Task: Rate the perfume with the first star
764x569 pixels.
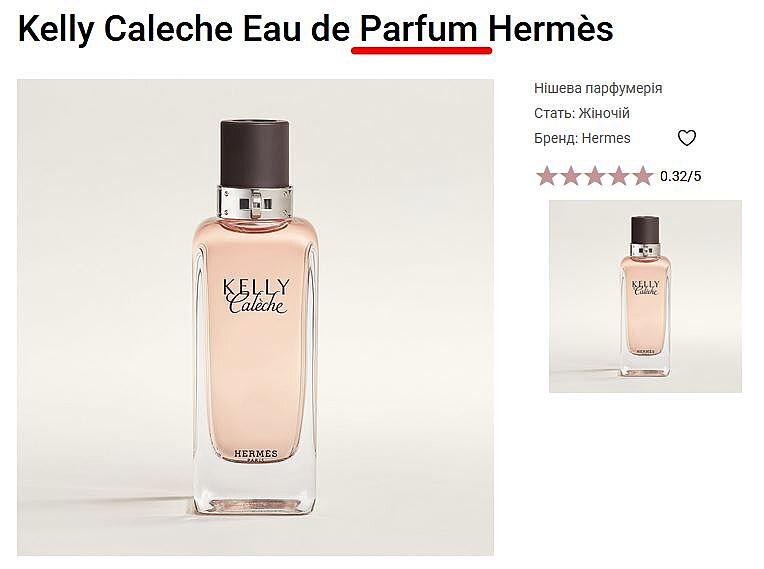Action: tap(546, 176)
